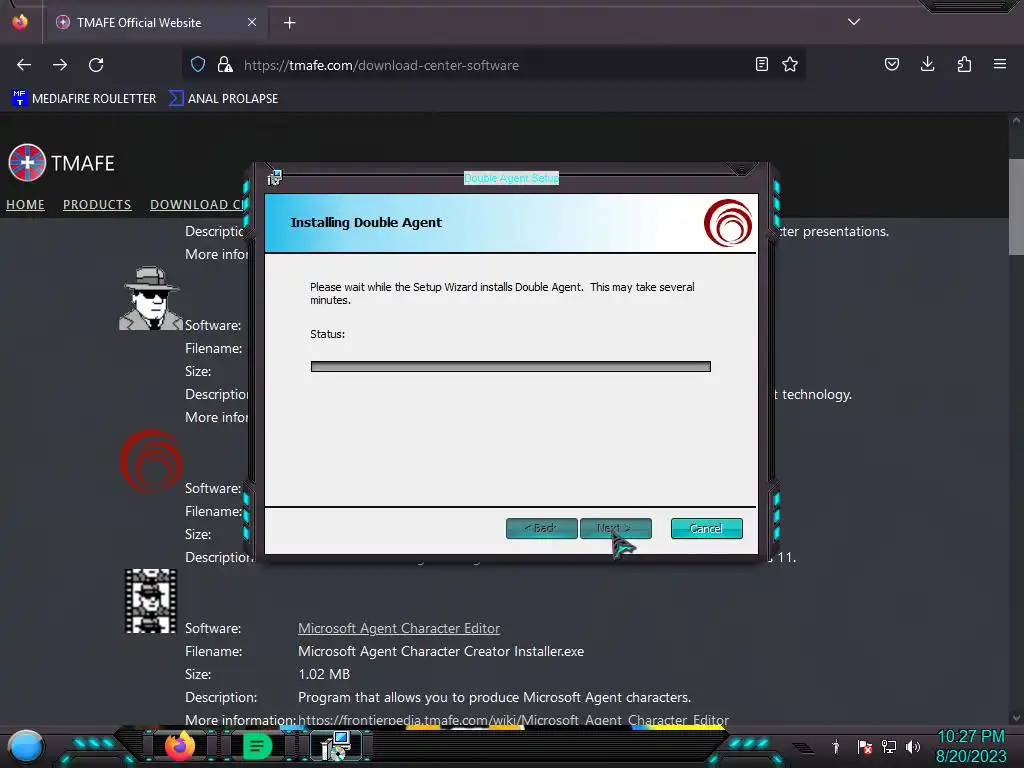Go back in Firefox history
The image size is (1024, 768).
[24, 65]
